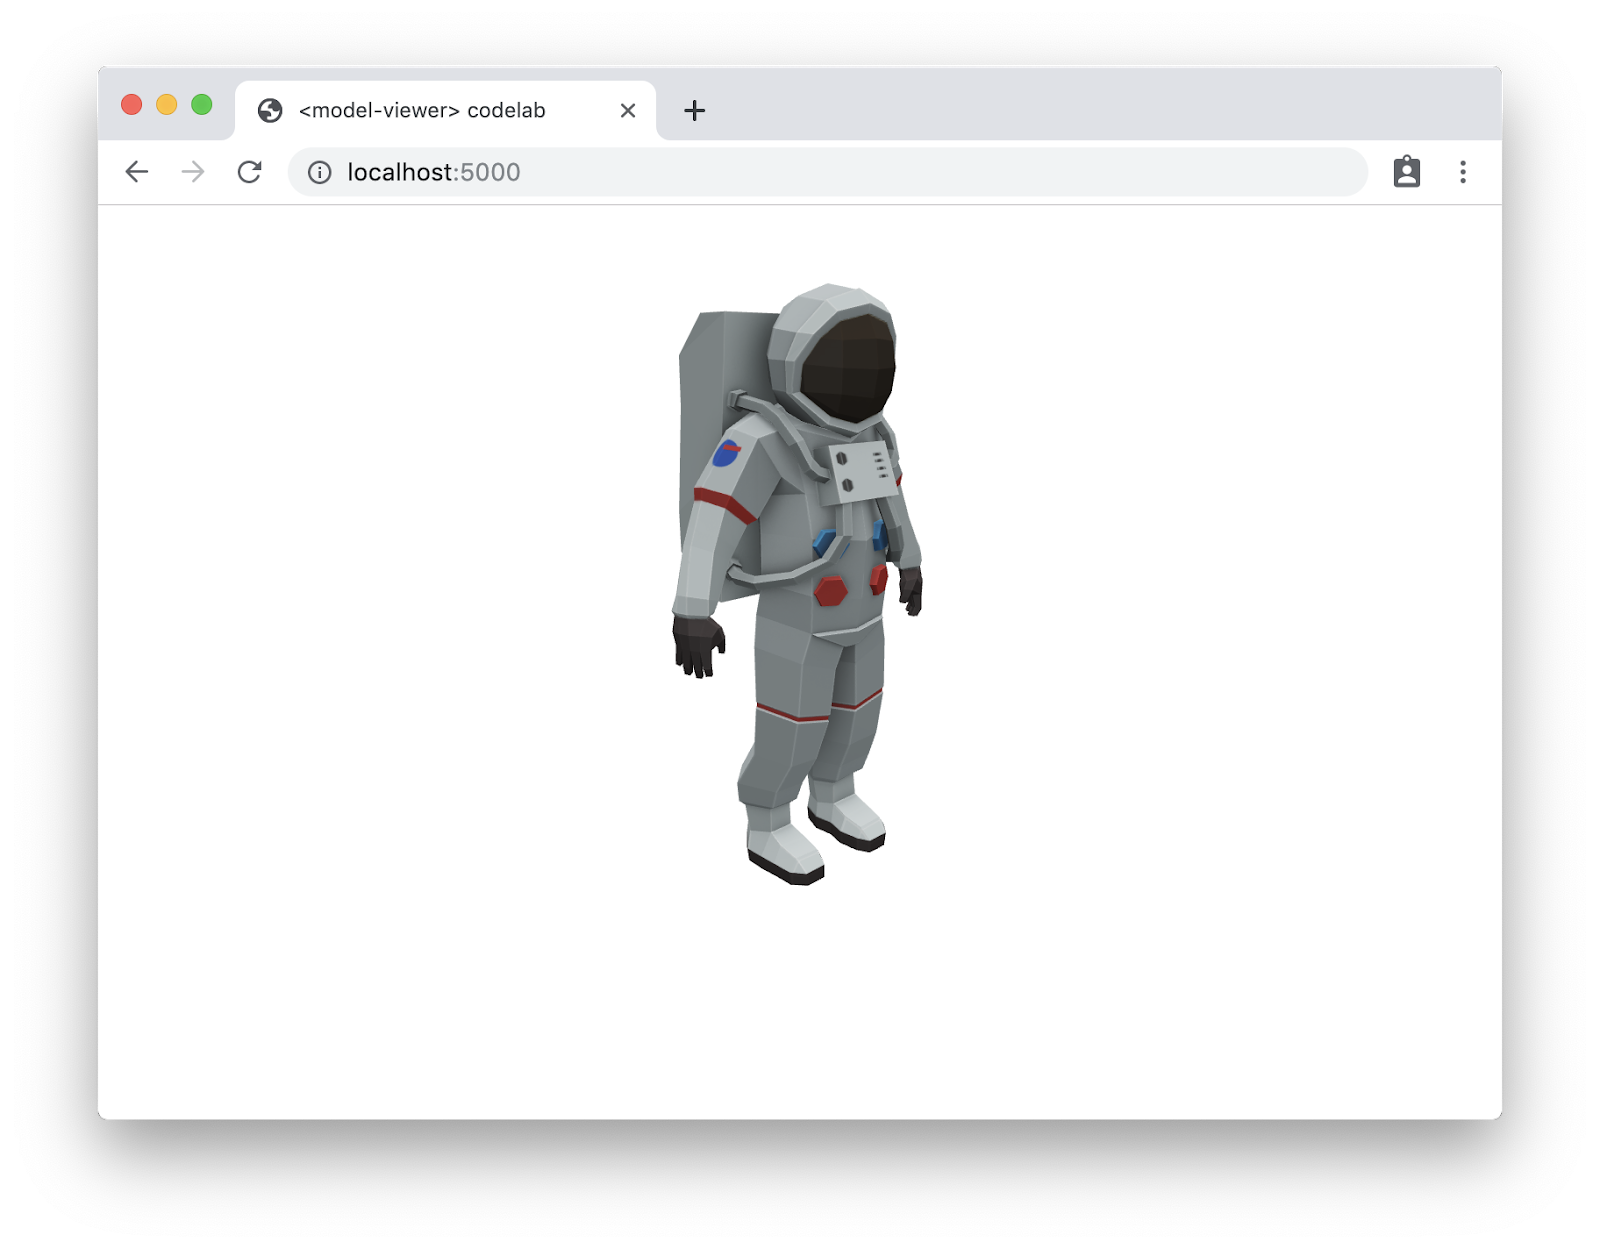Click the blue badge on astronaut's shoulder
Image resolution: width=1600 pixels, height=1249 pixels.
tap(726, 453)
